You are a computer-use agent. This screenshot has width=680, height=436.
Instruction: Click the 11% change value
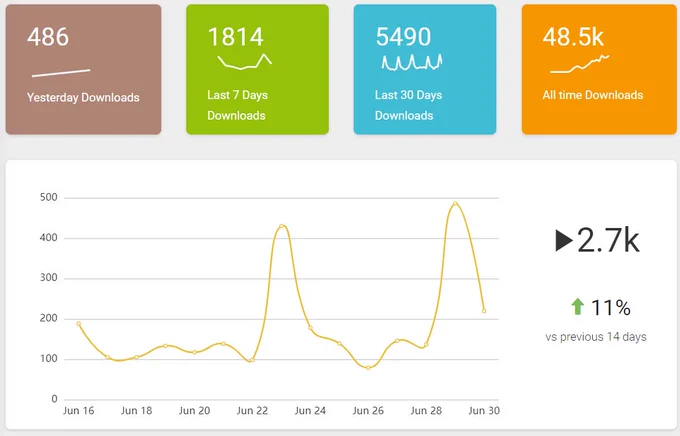(x=611, y=308)
